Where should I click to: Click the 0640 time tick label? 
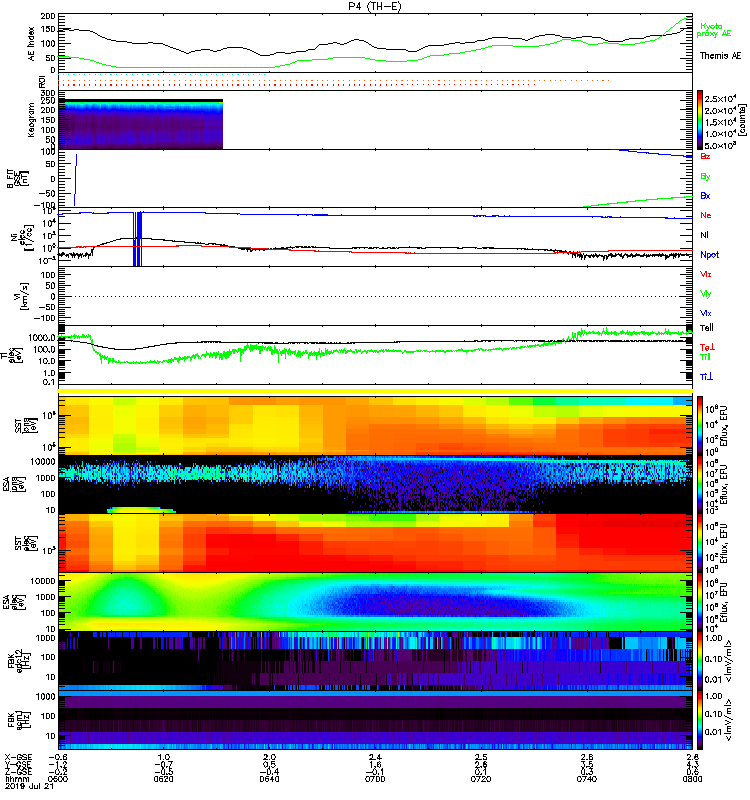269,779
